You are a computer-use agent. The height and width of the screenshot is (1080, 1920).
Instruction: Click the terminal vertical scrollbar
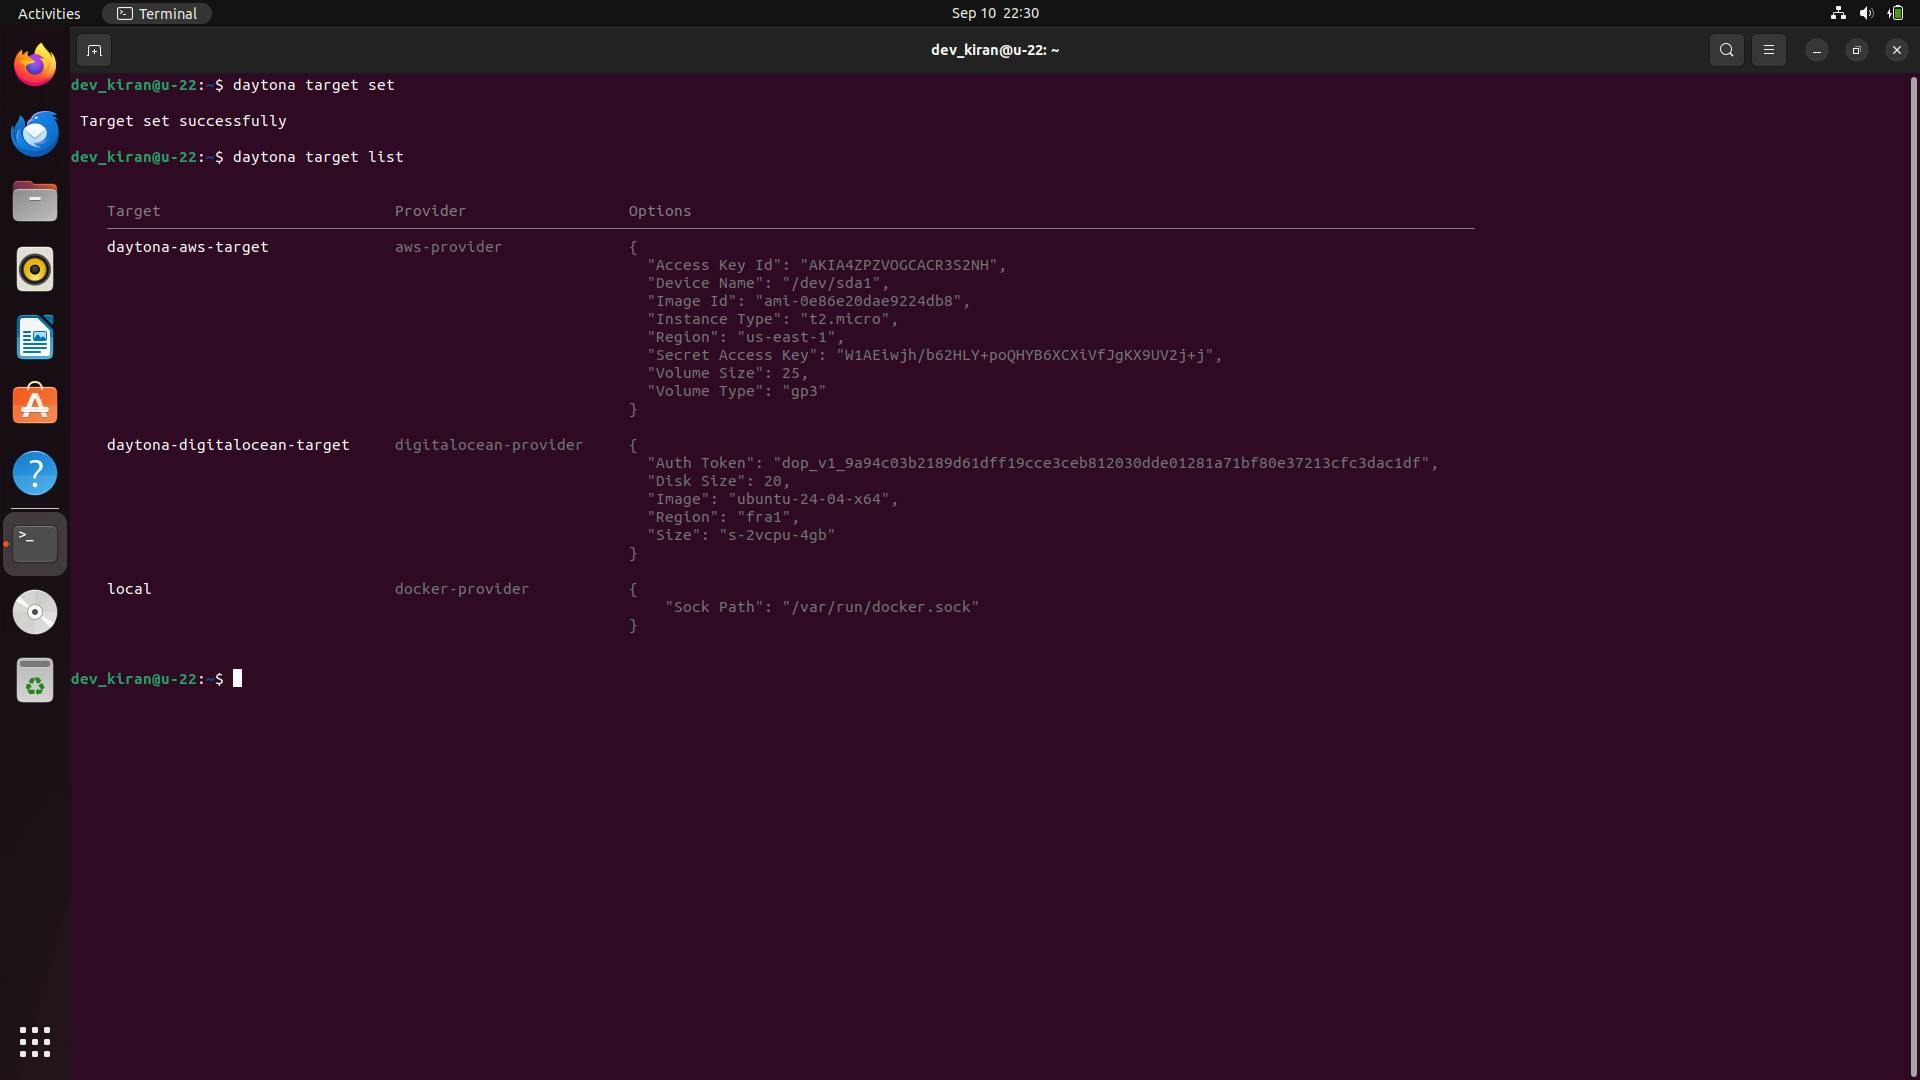pos(1914,575)
